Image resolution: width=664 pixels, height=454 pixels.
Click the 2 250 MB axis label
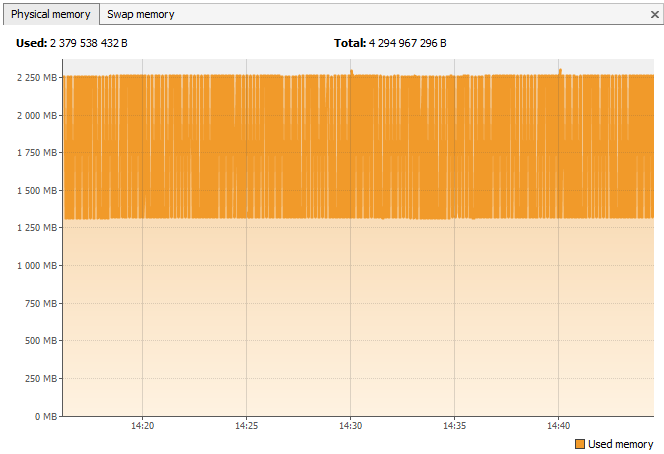[x=35, y=77]
